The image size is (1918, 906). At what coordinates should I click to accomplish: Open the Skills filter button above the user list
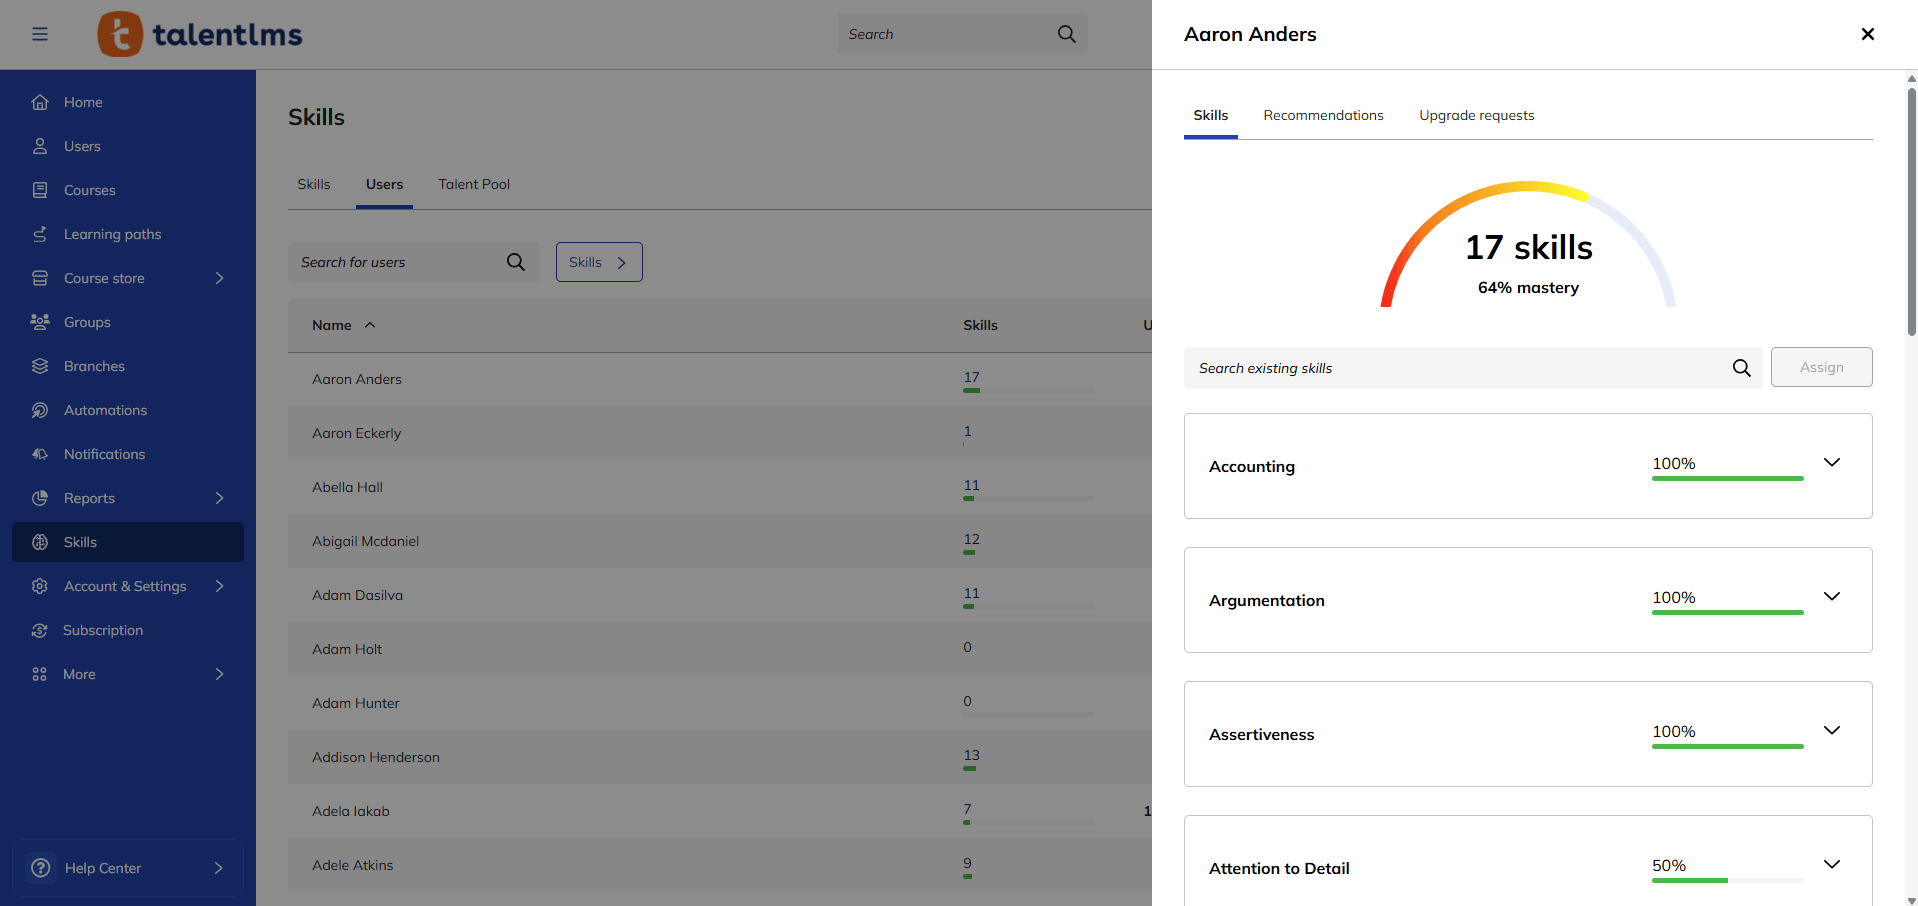(598, 261)
